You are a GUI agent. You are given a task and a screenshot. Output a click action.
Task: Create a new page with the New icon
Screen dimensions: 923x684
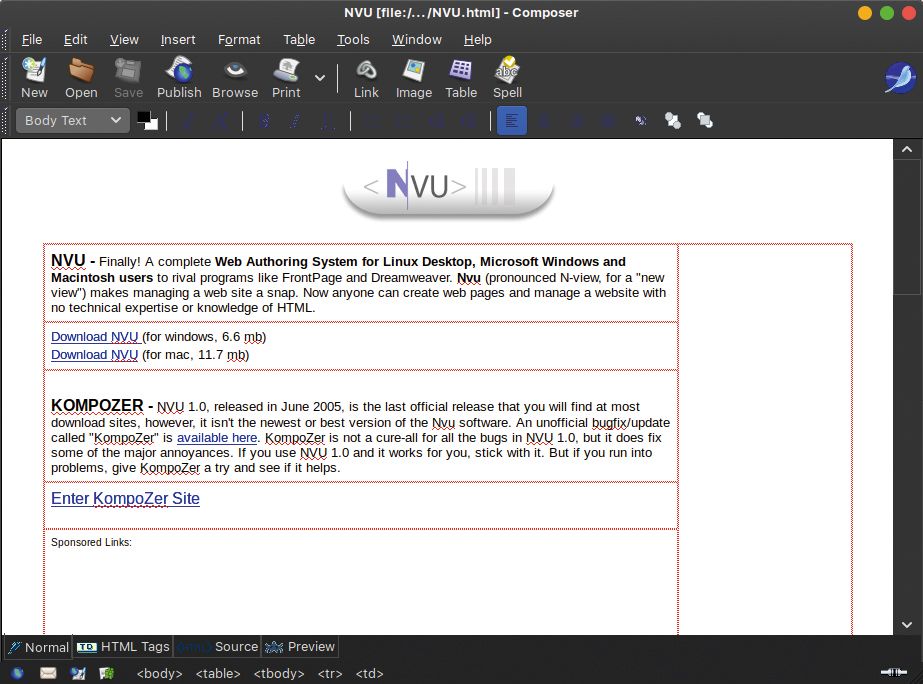[x=33, y=77]
